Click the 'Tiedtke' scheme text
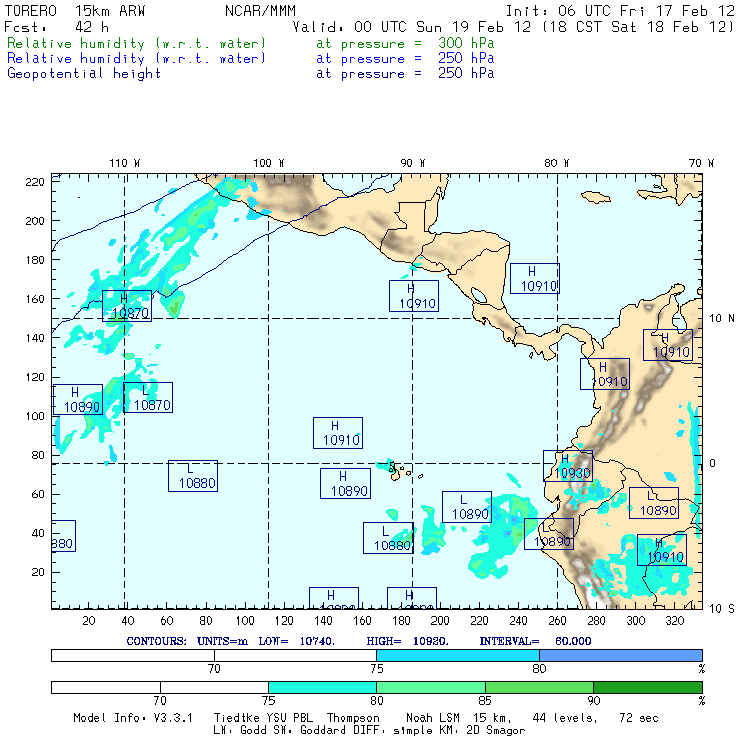The height and width of the screenshot is (740, 740). click(237, 718)
